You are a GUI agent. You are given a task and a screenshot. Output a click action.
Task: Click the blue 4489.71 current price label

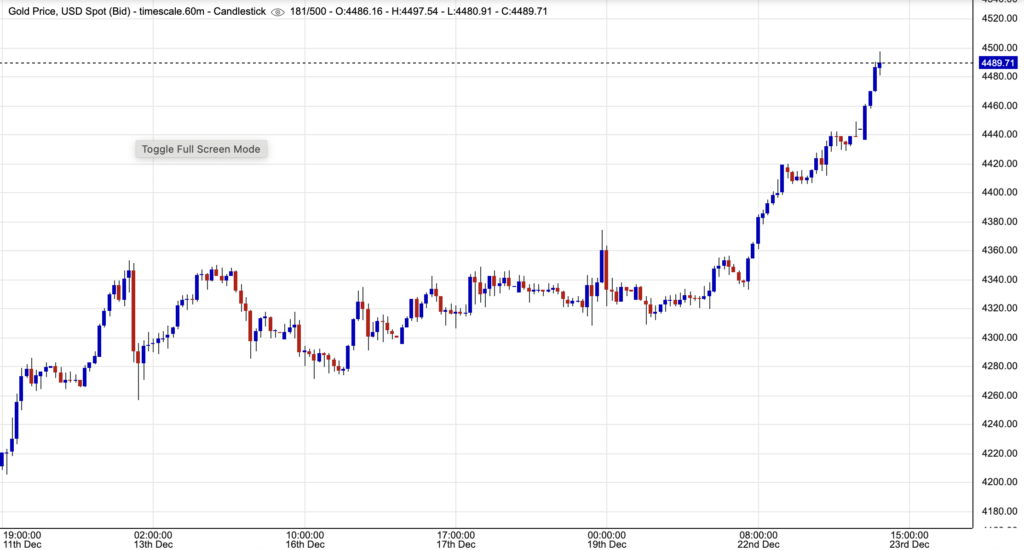tap(998, 63)
